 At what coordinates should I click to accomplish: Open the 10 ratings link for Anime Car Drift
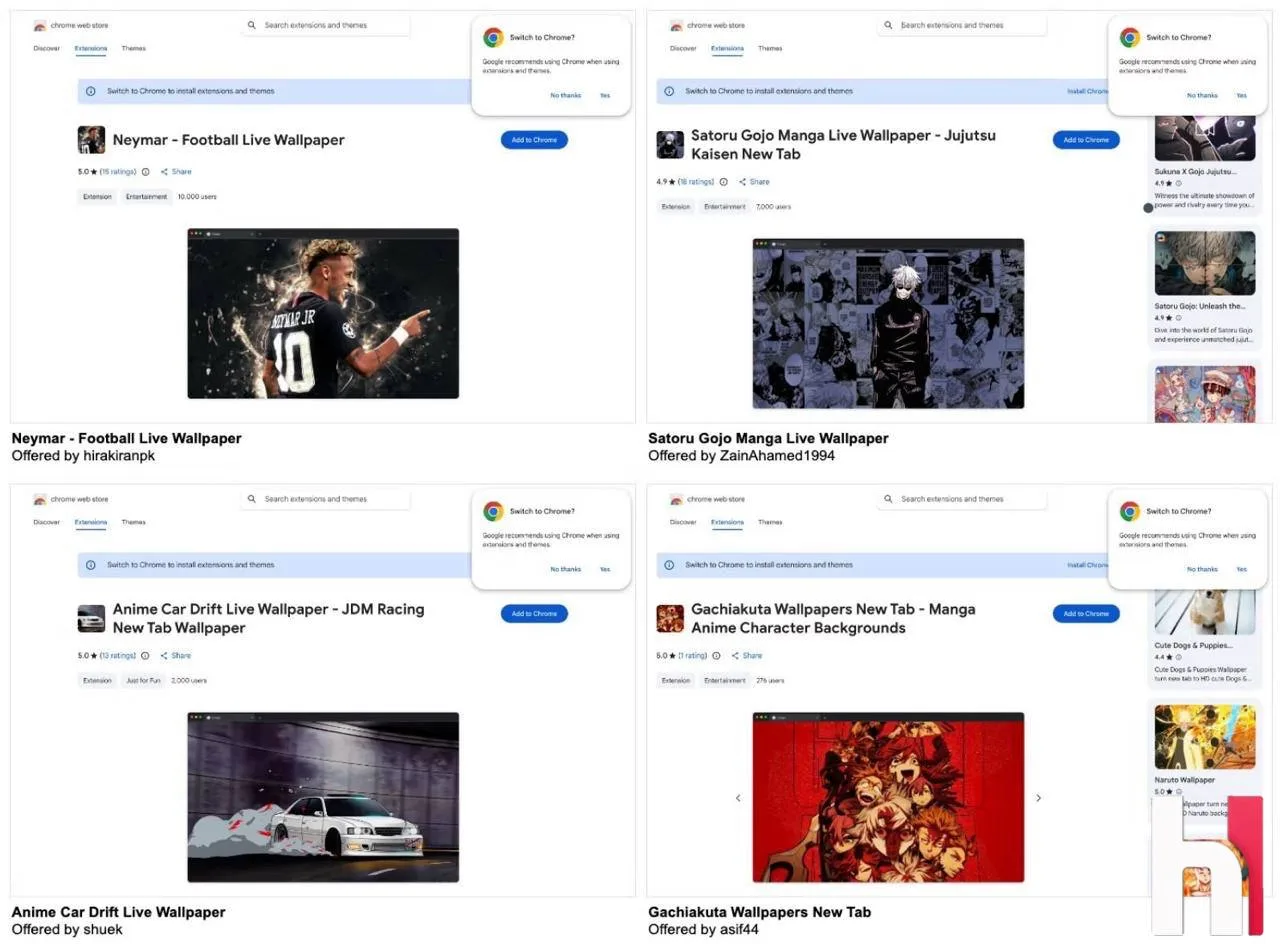tap(118, 656)
